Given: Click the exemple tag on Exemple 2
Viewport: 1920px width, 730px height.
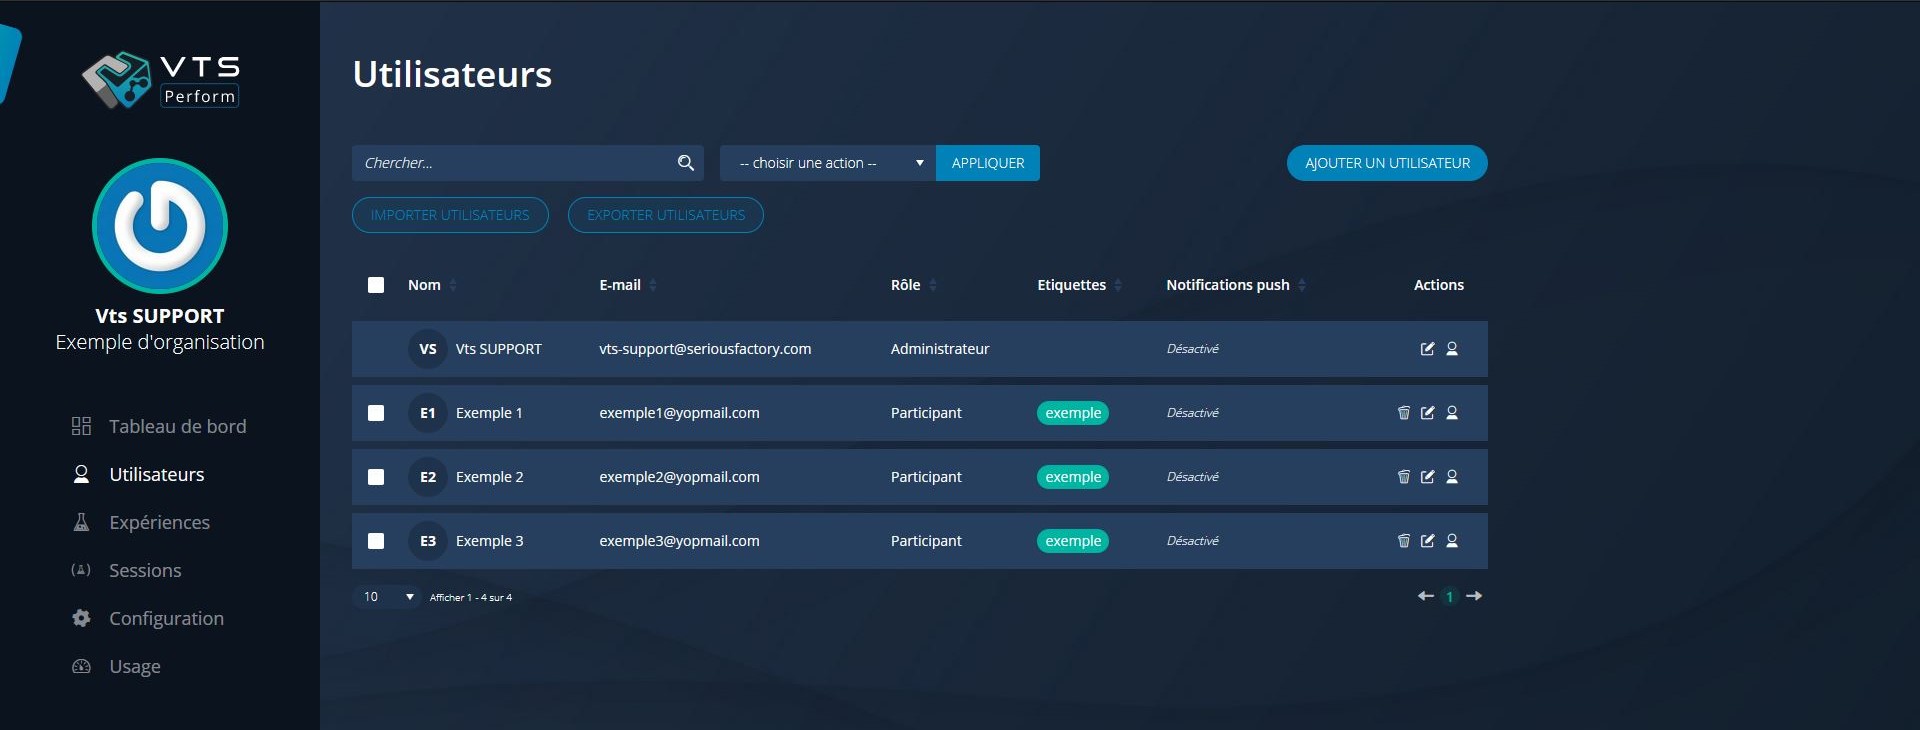Looking at the screenshot, I should point(1073,477).
